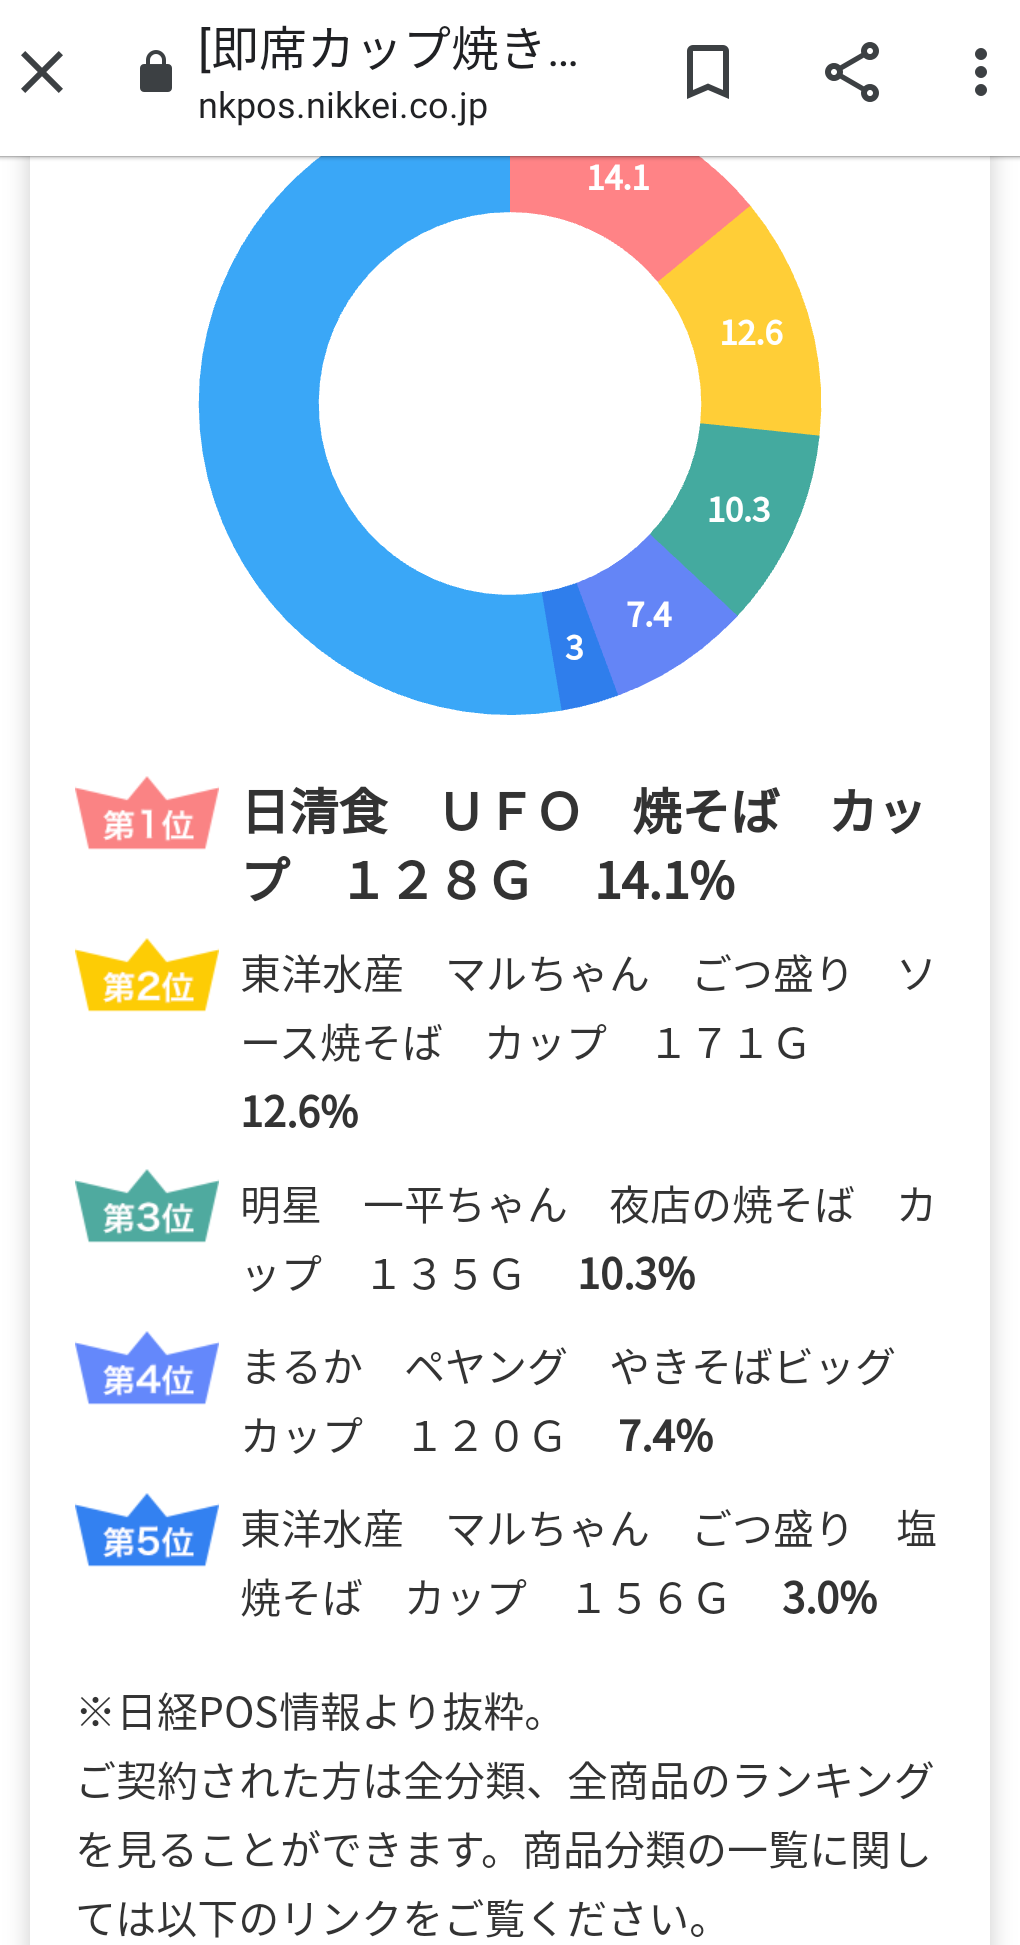Tap the third place green crown badge
This screenshot has height=1945, width=1020.
[147, 1208]
